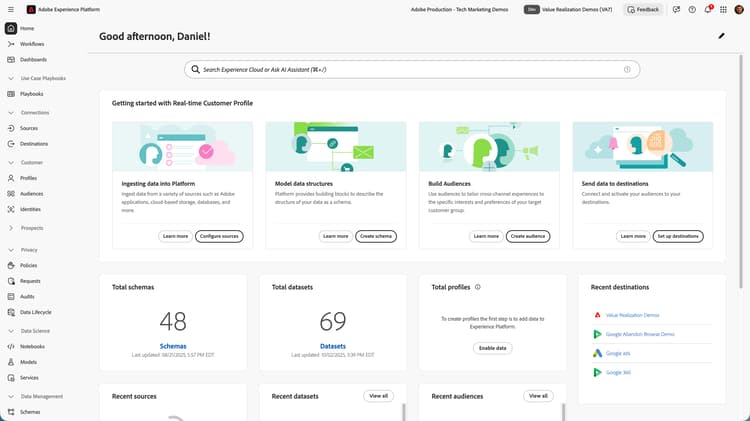Screen dimensions: 750x421
Task: Open Sources icon in sidebar
Action: pos(11,128)
